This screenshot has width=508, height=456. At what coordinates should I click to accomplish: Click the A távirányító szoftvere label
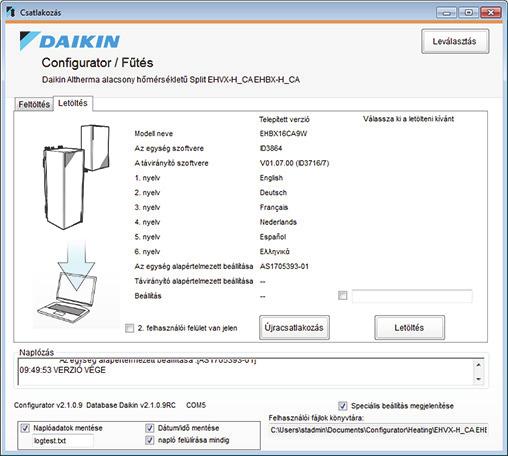171,163
